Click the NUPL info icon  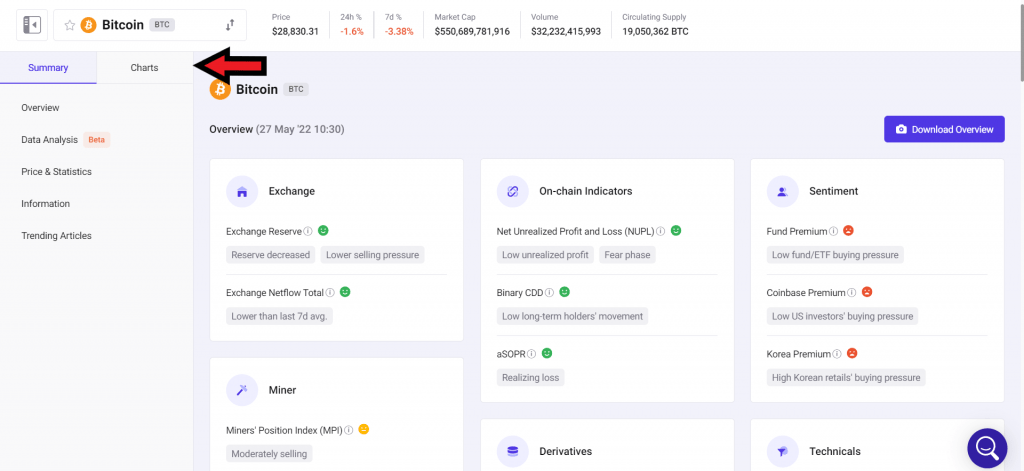[661, 232]
